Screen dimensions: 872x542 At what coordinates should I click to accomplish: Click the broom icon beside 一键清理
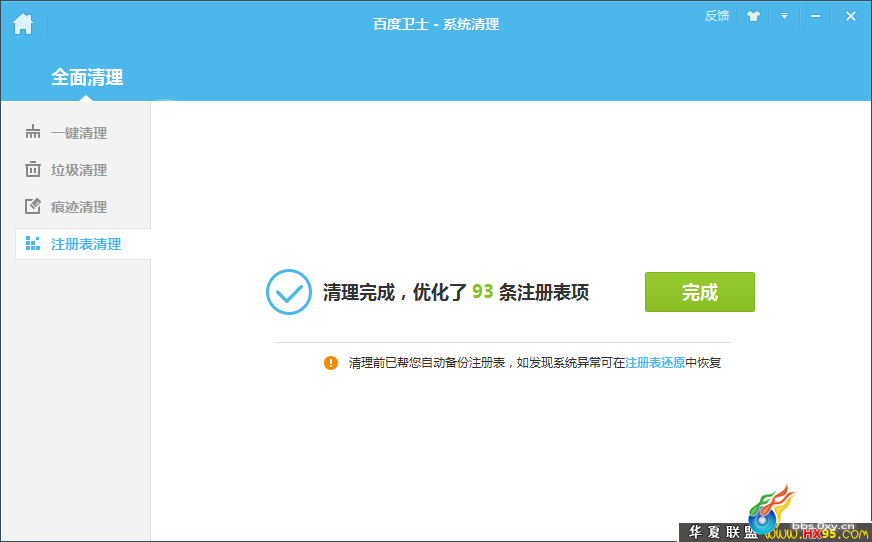33,132
